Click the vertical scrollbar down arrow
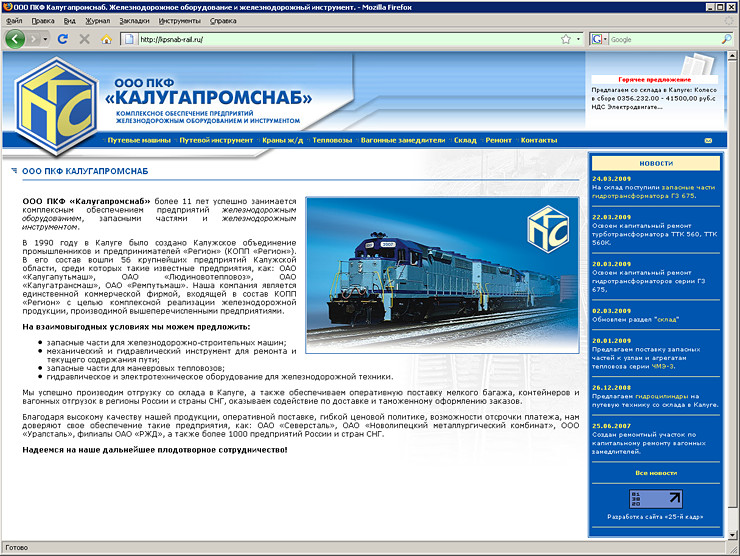The image size is (740, 556). [732, 535]
